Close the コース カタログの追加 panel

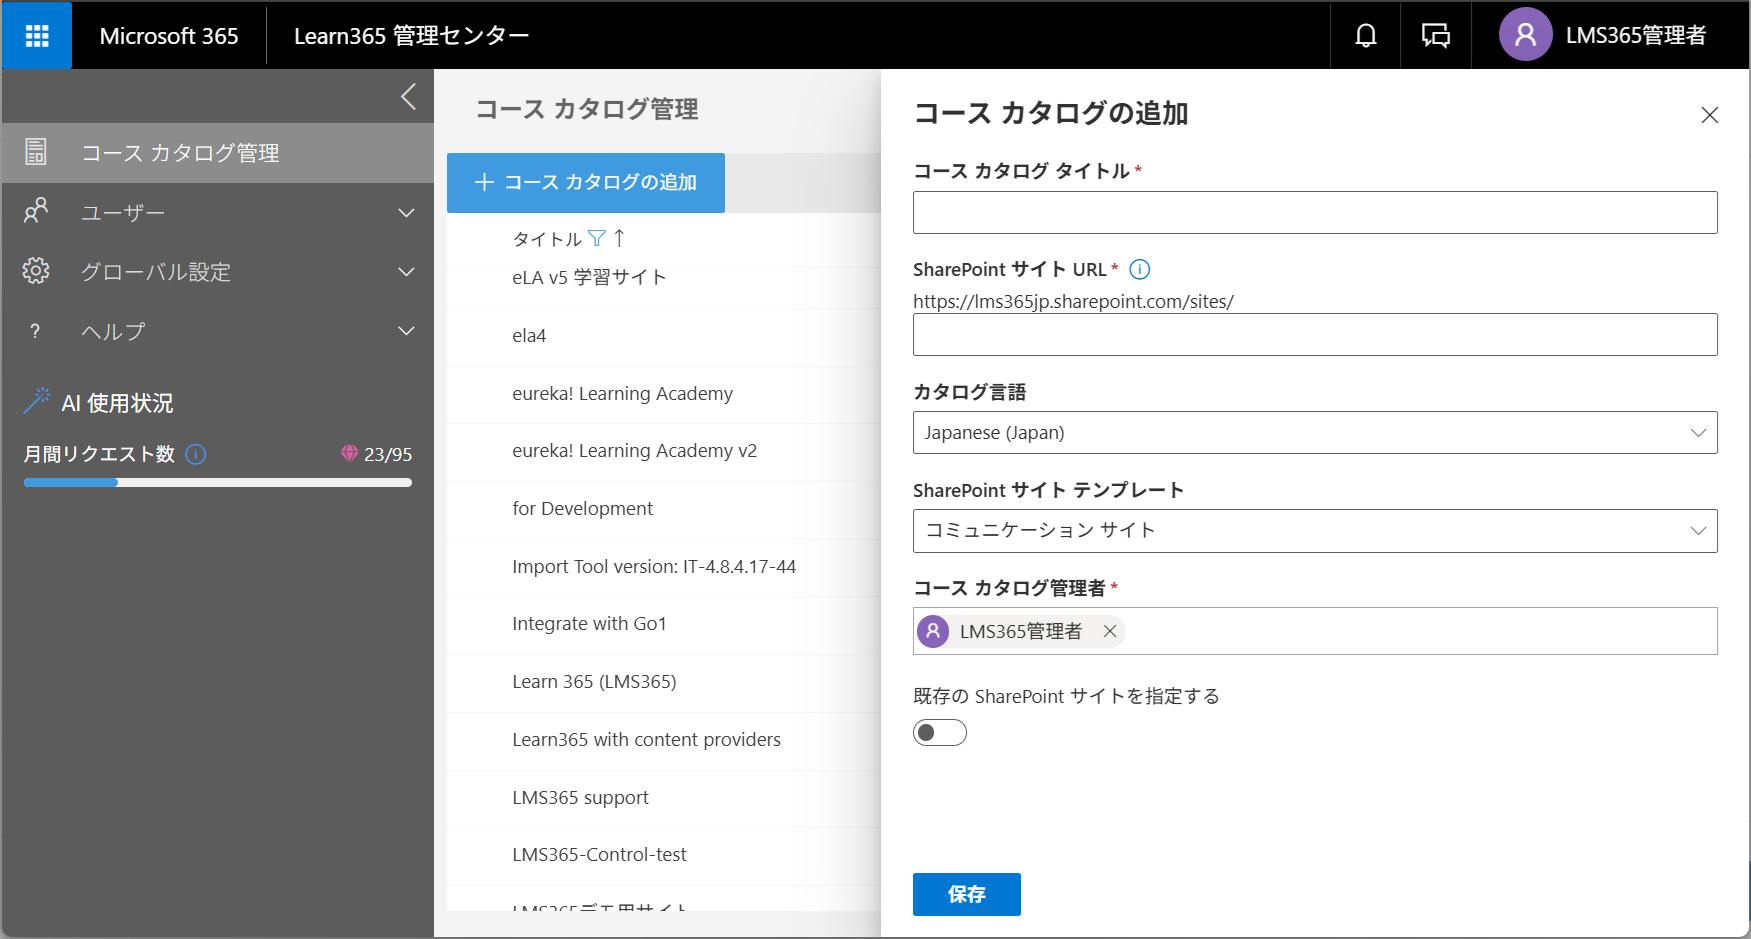click(1709, 115)
